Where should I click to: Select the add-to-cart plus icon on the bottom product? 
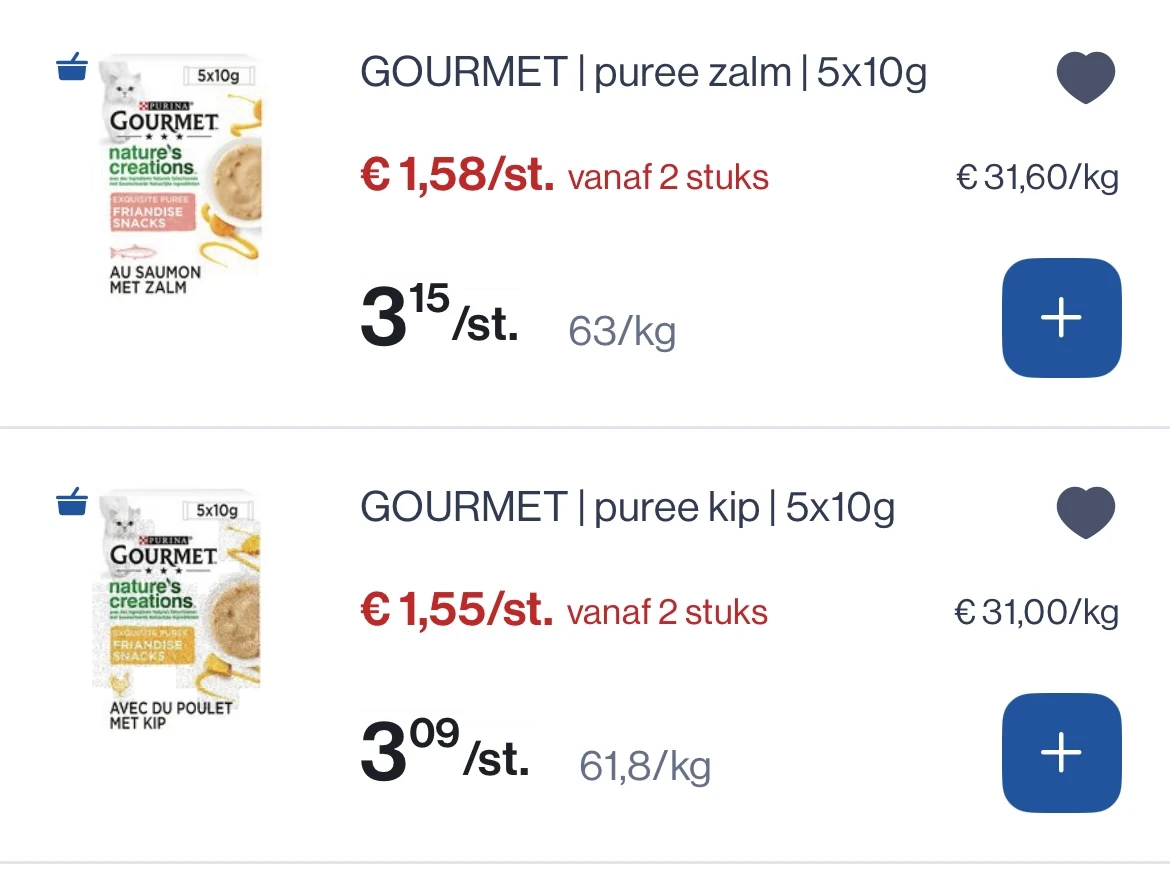tap(1061, 753)
